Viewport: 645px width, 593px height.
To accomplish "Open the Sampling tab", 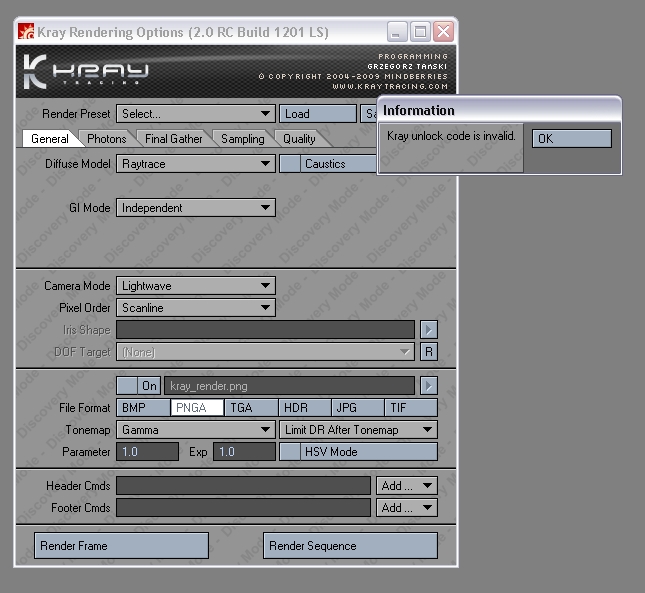I will tap(242, 139).
